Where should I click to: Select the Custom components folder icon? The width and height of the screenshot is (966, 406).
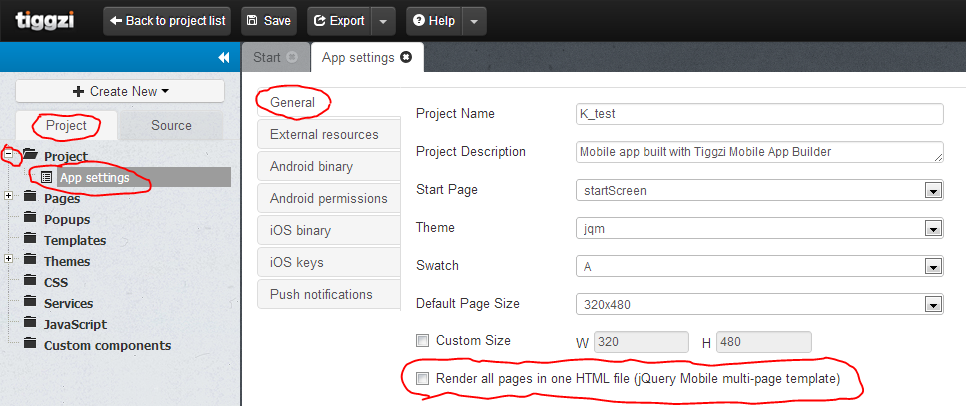[x=30, y=345]
